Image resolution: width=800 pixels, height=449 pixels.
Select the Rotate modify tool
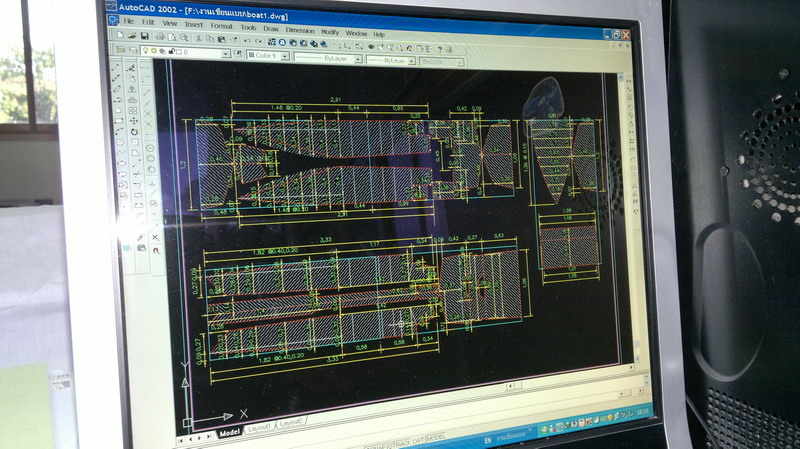134,132
